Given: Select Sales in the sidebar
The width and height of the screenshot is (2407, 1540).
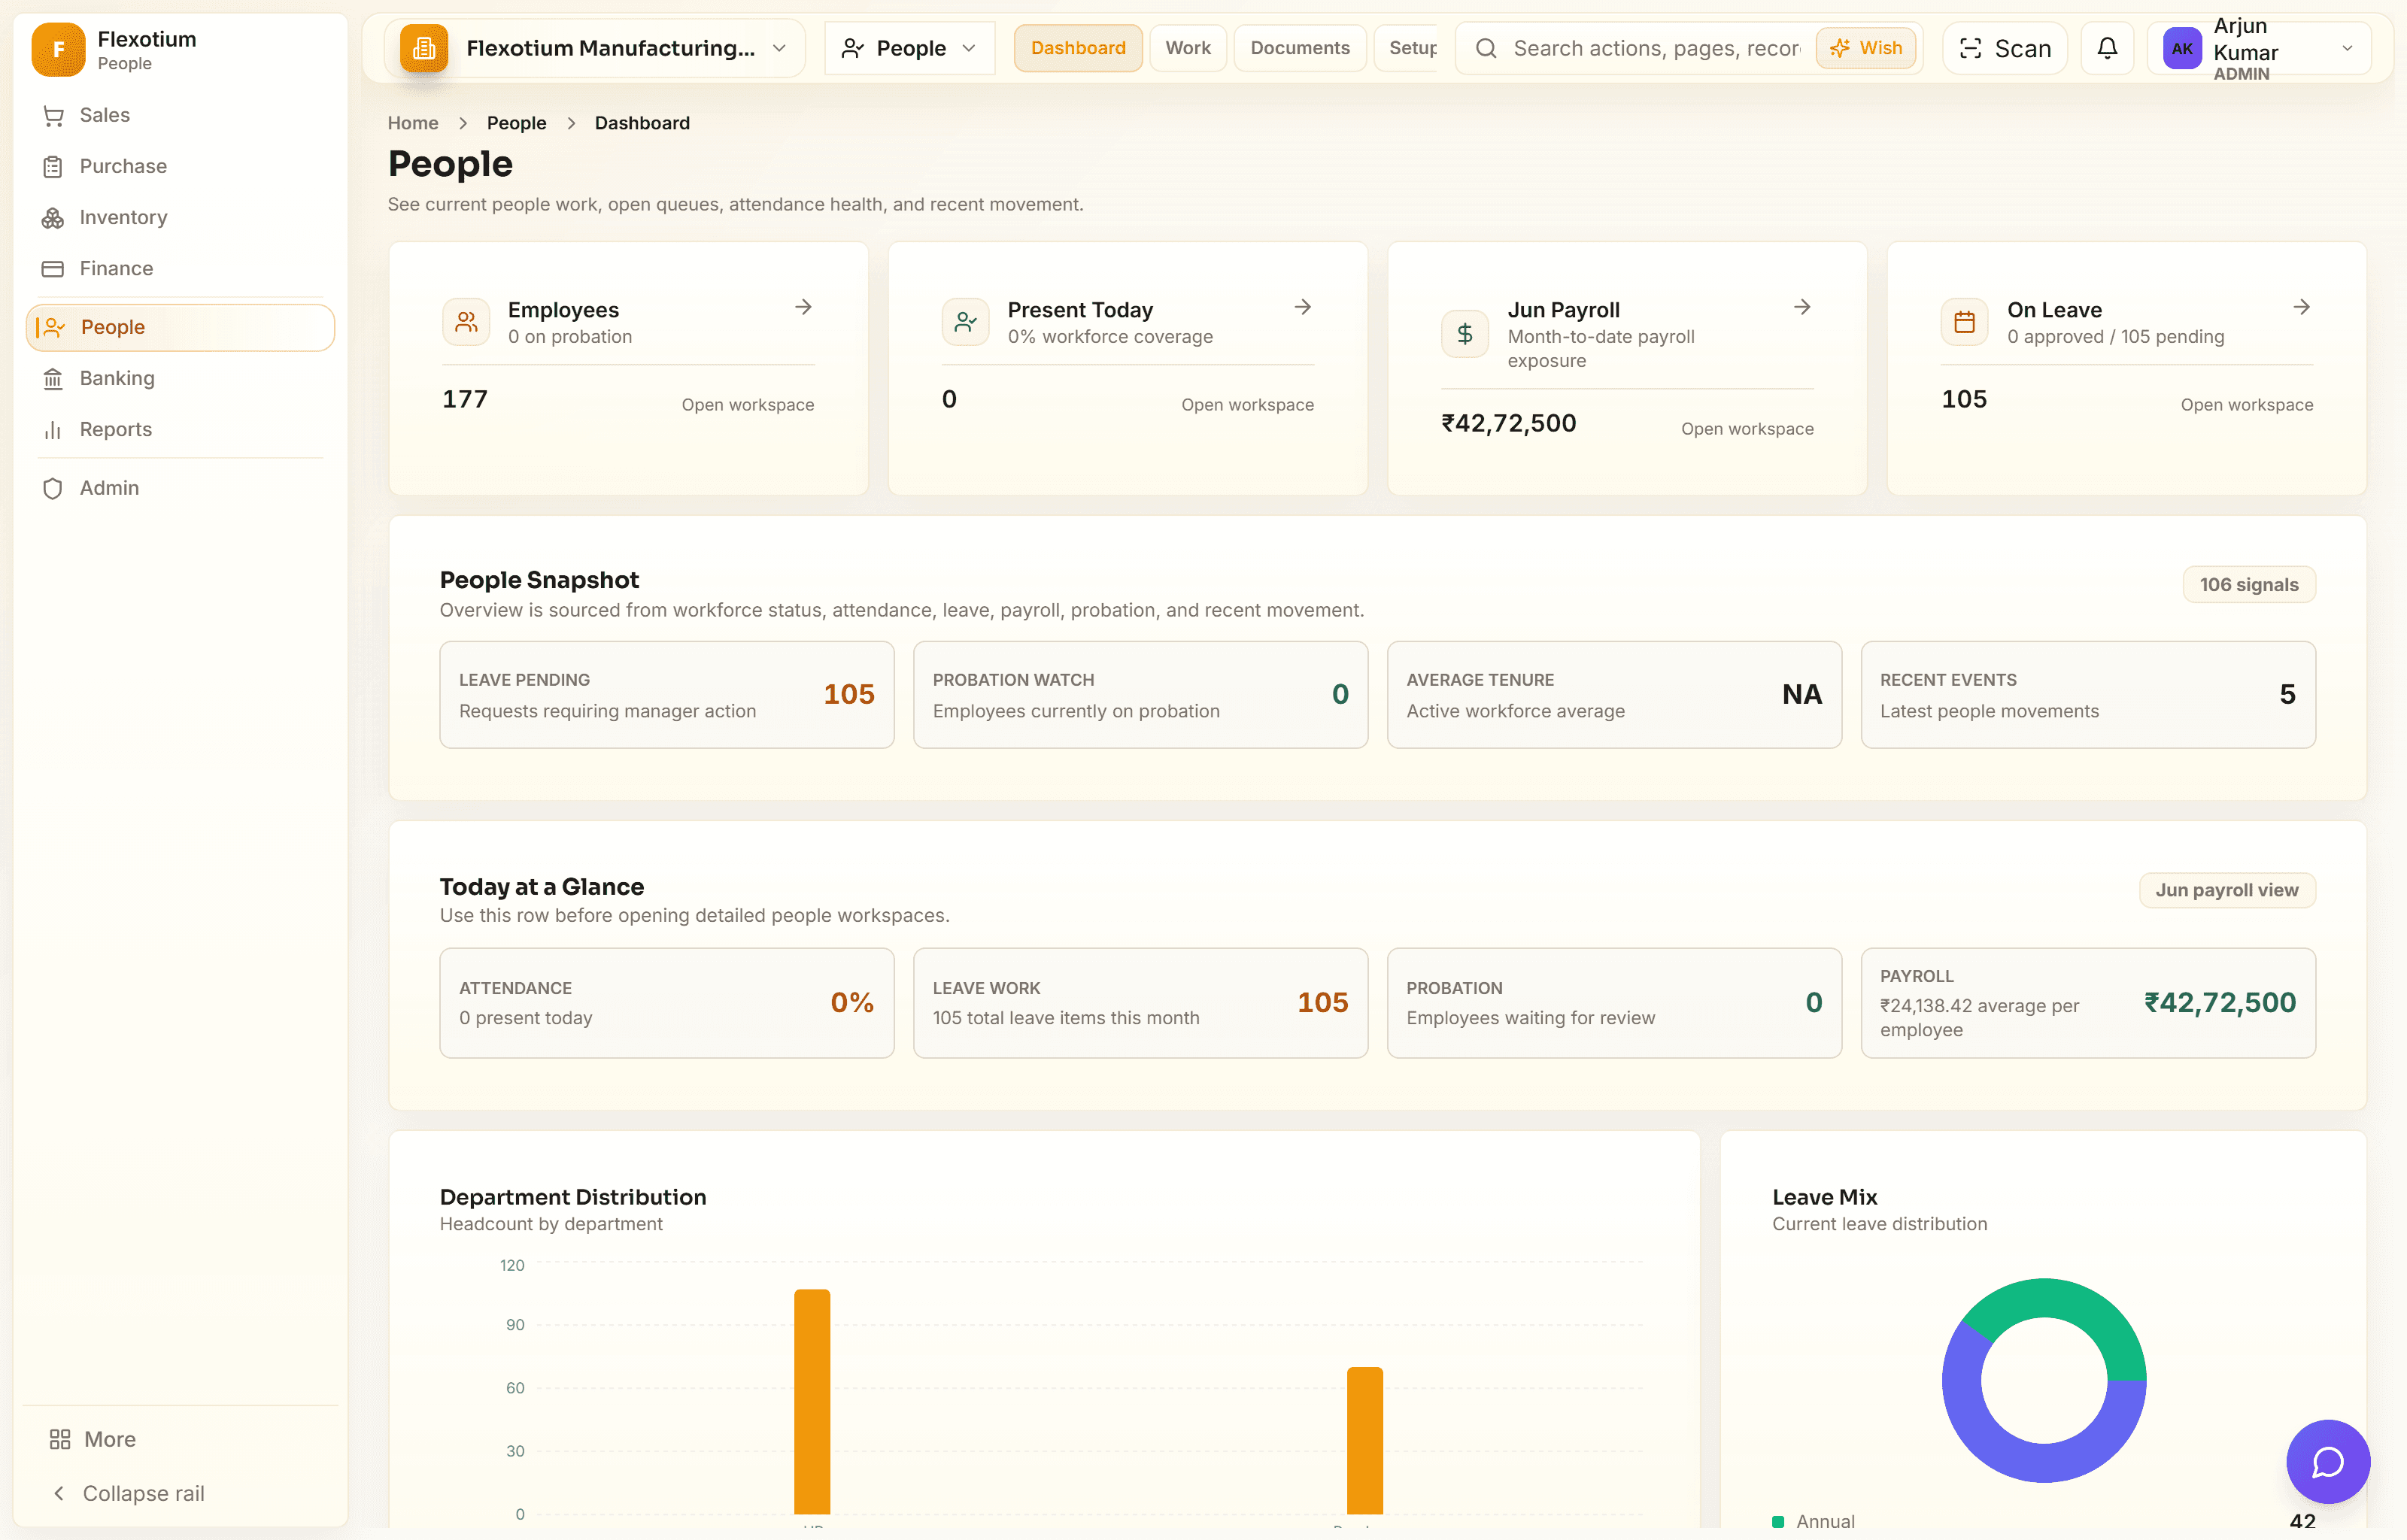Looking at the screenshot, I should [x=180, y=116].
